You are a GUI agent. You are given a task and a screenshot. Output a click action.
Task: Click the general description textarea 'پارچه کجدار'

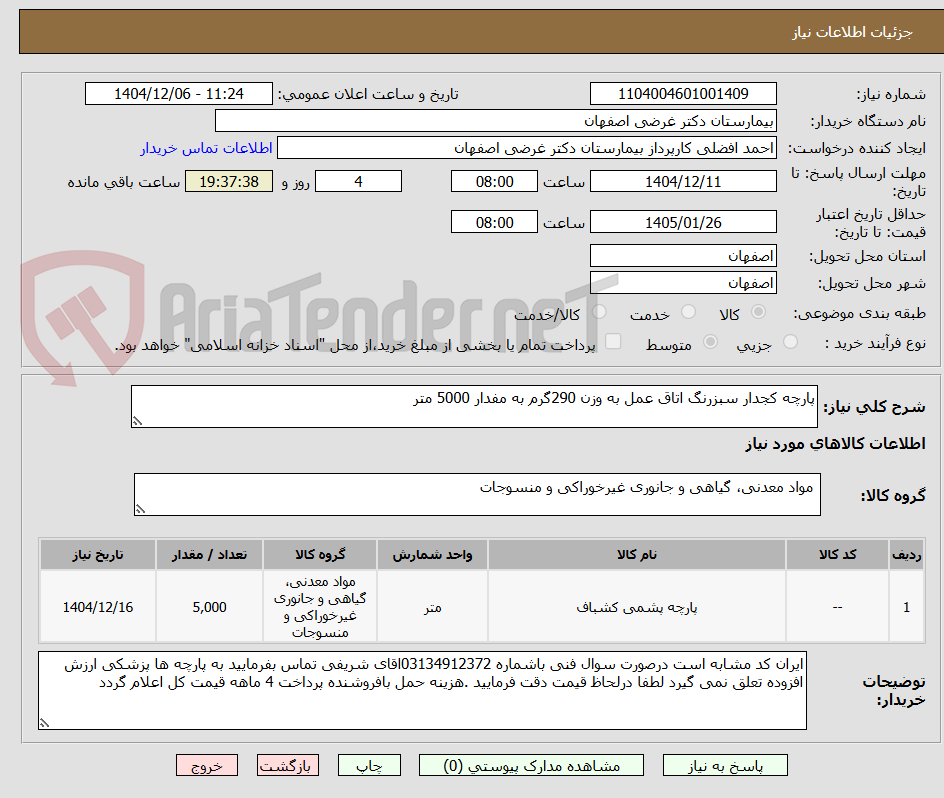(474, 407)
